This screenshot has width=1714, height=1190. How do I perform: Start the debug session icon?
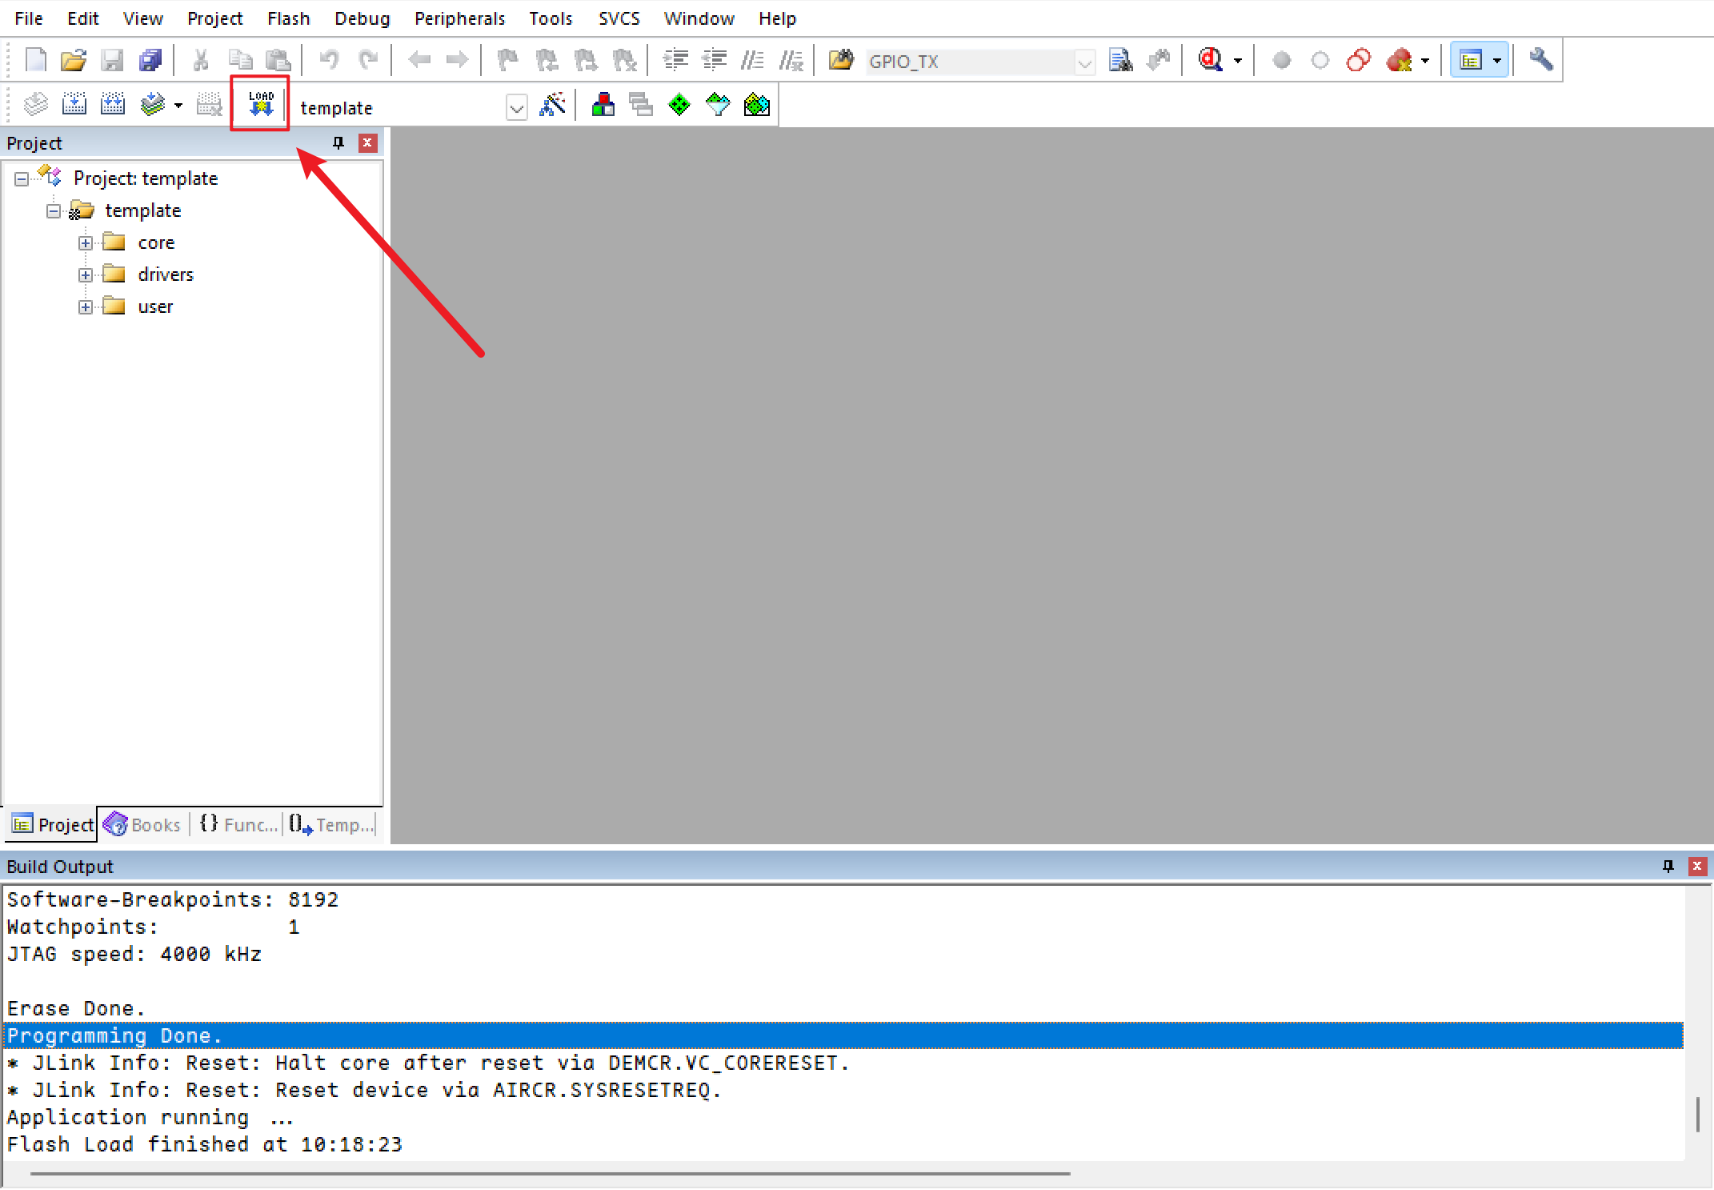[x=1211, y=61]
